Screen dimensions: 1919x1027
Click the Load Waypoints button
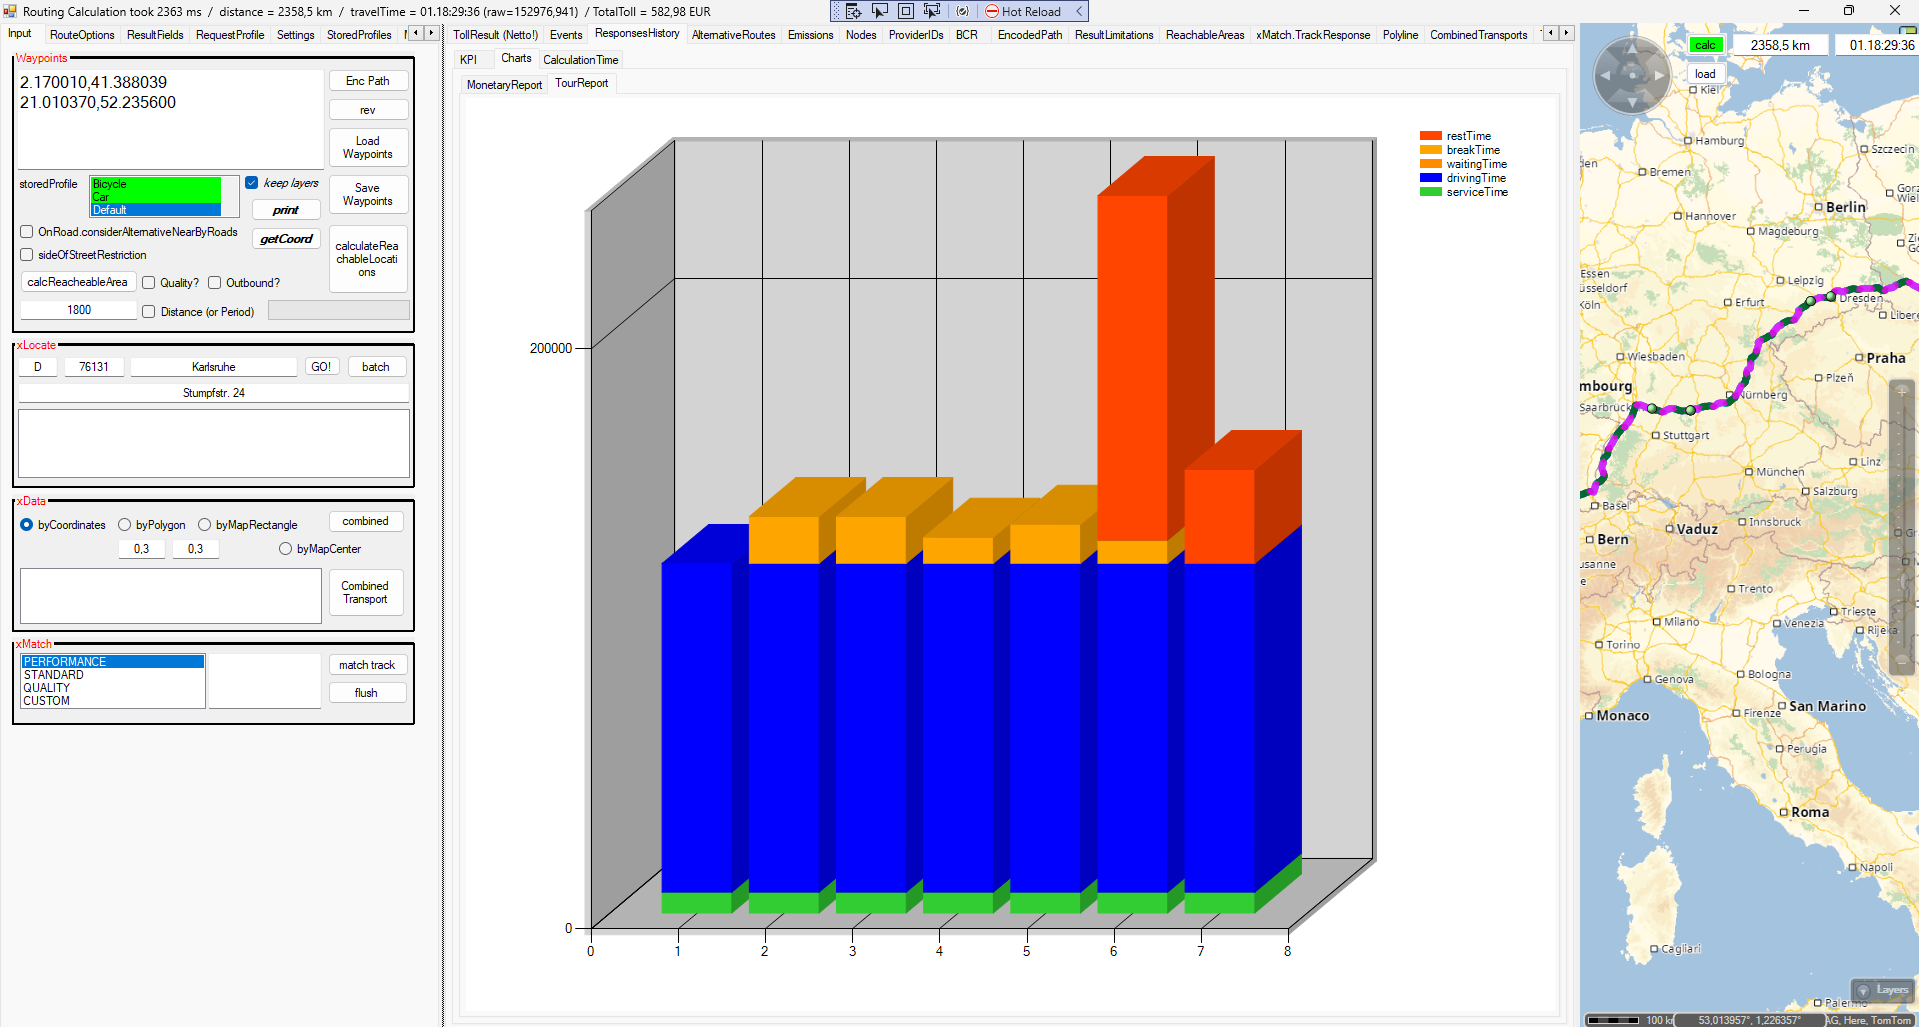pyautogui.click(x=367, y=148)
